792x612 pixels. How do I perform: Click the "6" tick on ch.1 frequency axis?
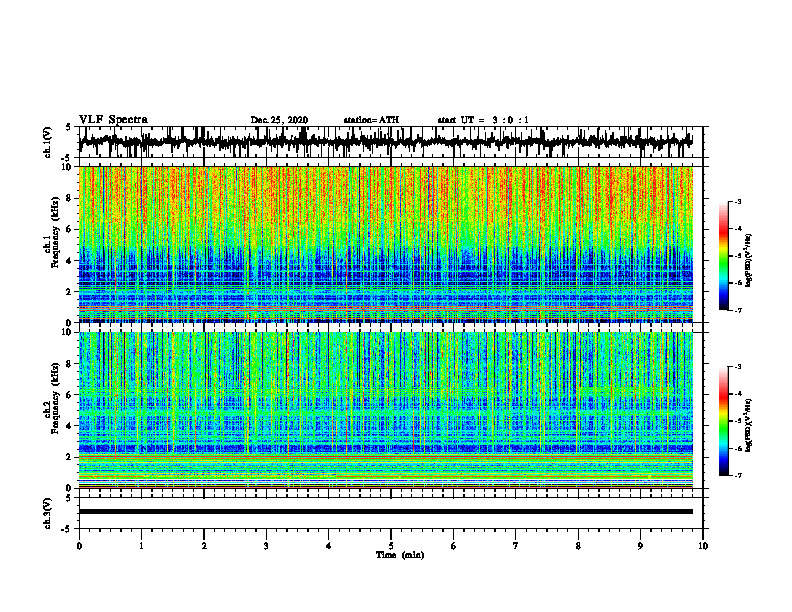point(70,230)
